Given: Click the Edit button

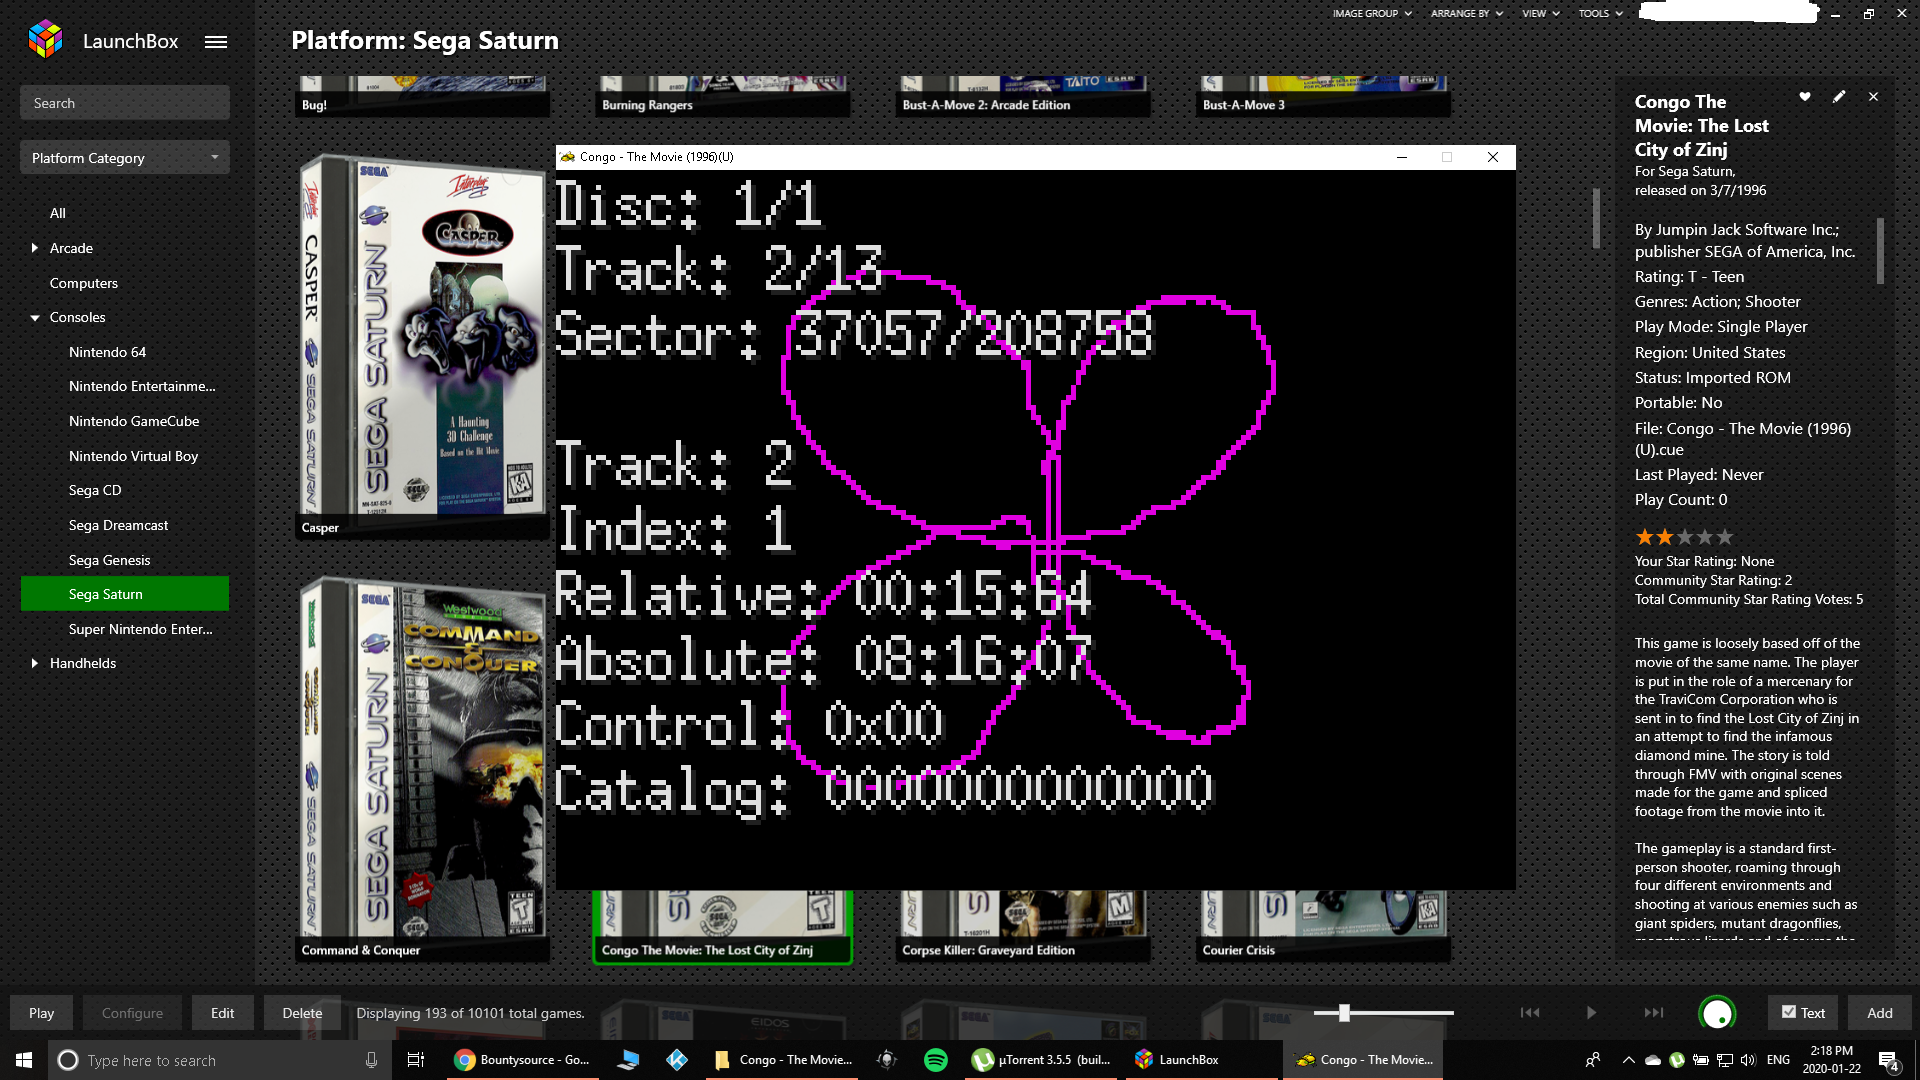Looking at the screenshot, I should click(x=222, y=1013).
